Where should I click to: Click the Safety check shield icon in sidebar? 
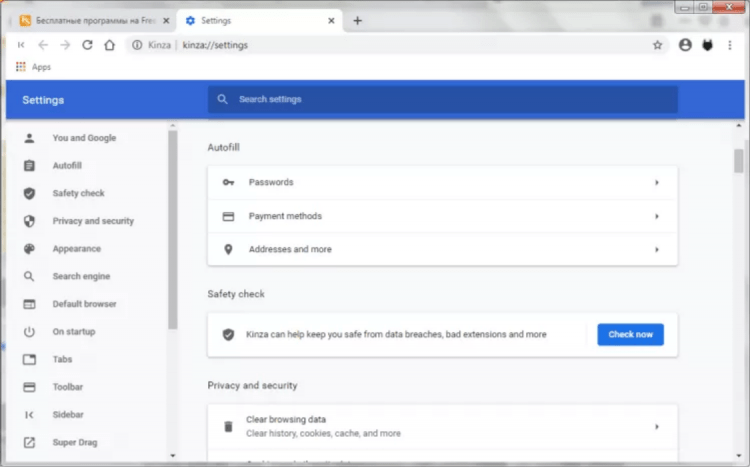pos(29,193)
